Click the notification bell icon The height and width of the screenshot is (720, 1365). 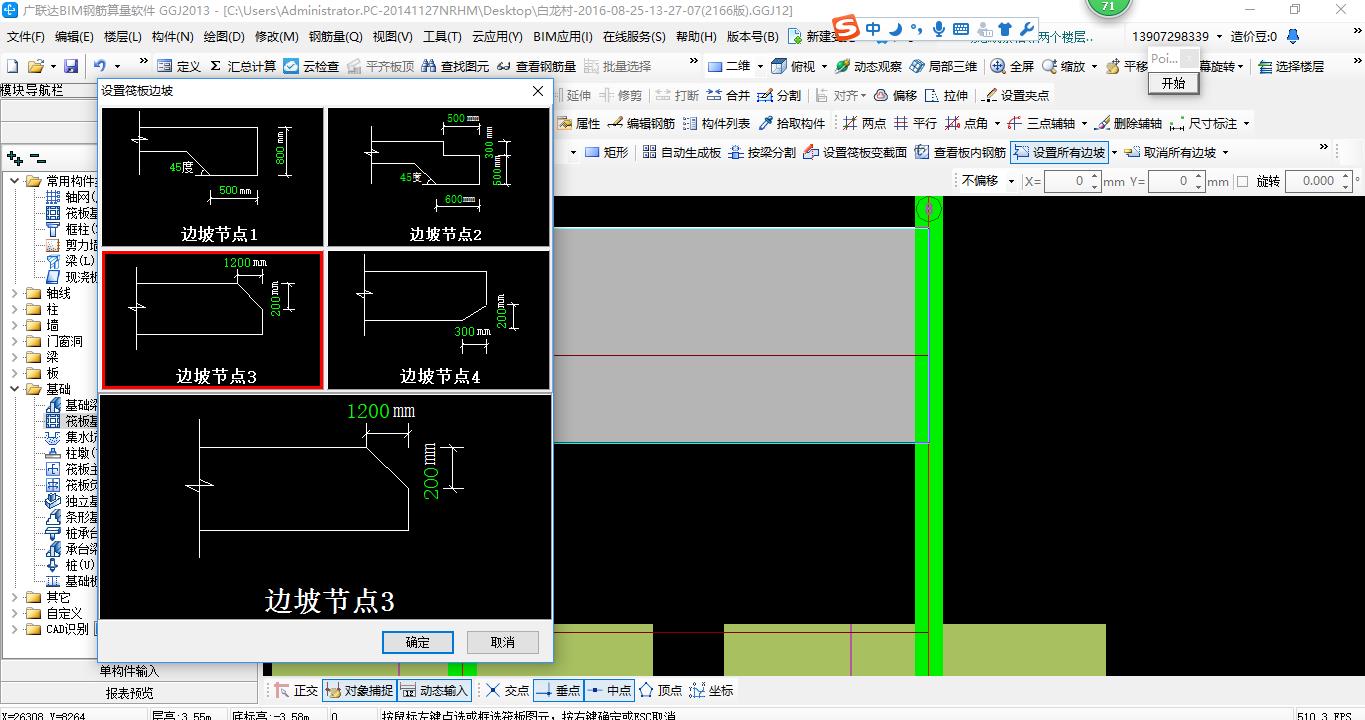tap(1293, 37)
